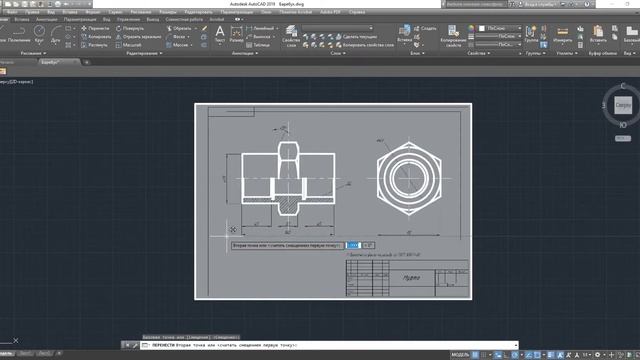Toggle polar tracking in status bar
Screen dimensions: 640x360
[x=515, y=355]
